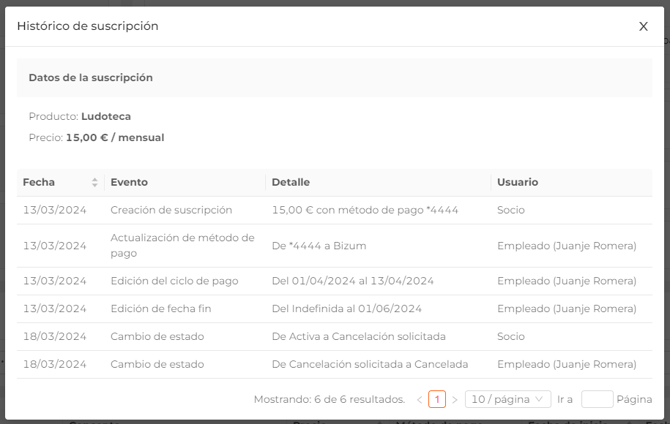Click the 'De Activa a Cancelación solicitada' detail
Image resolution: width=670 pixels, height=424 pixels.
tap(358, 337)
